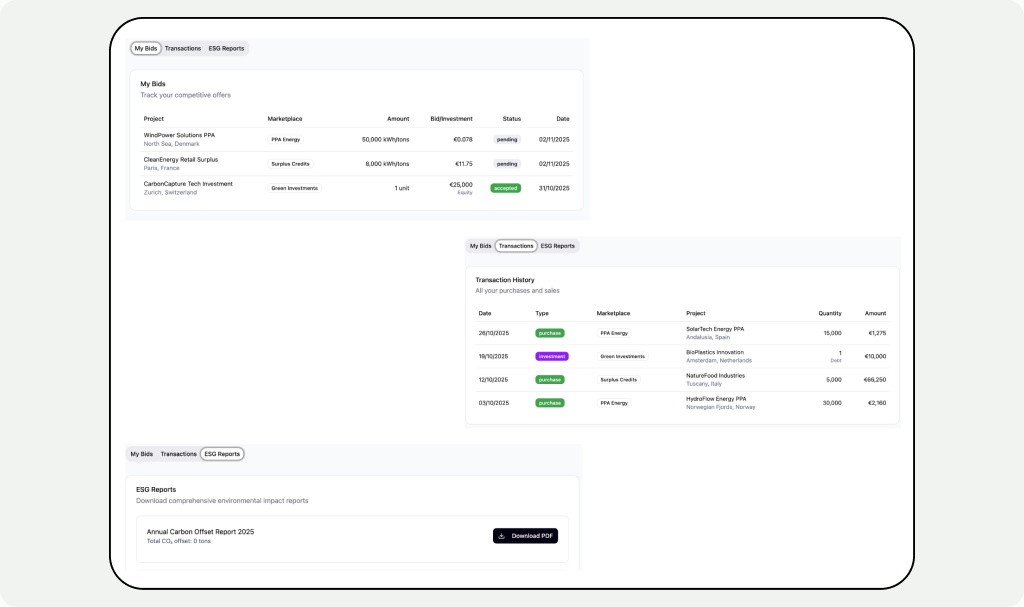This screenshot has width=1024, height=607.
Task: Click purchase badge in 26/10/2025 row
Action: click(550, 333)
